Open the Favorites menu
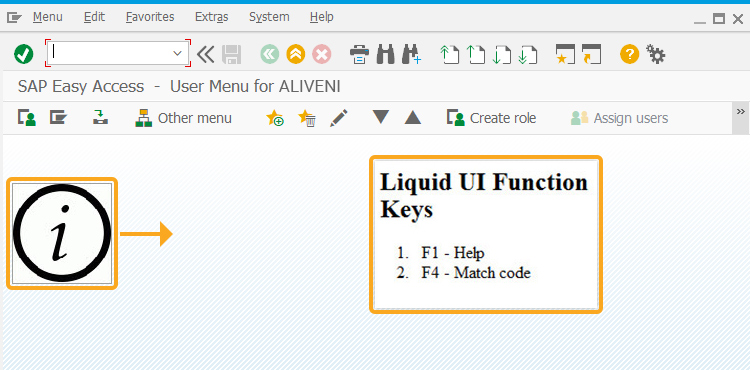The height and width of the screenshot is (370, 750). pyautogui.click(x=150, y=17)
